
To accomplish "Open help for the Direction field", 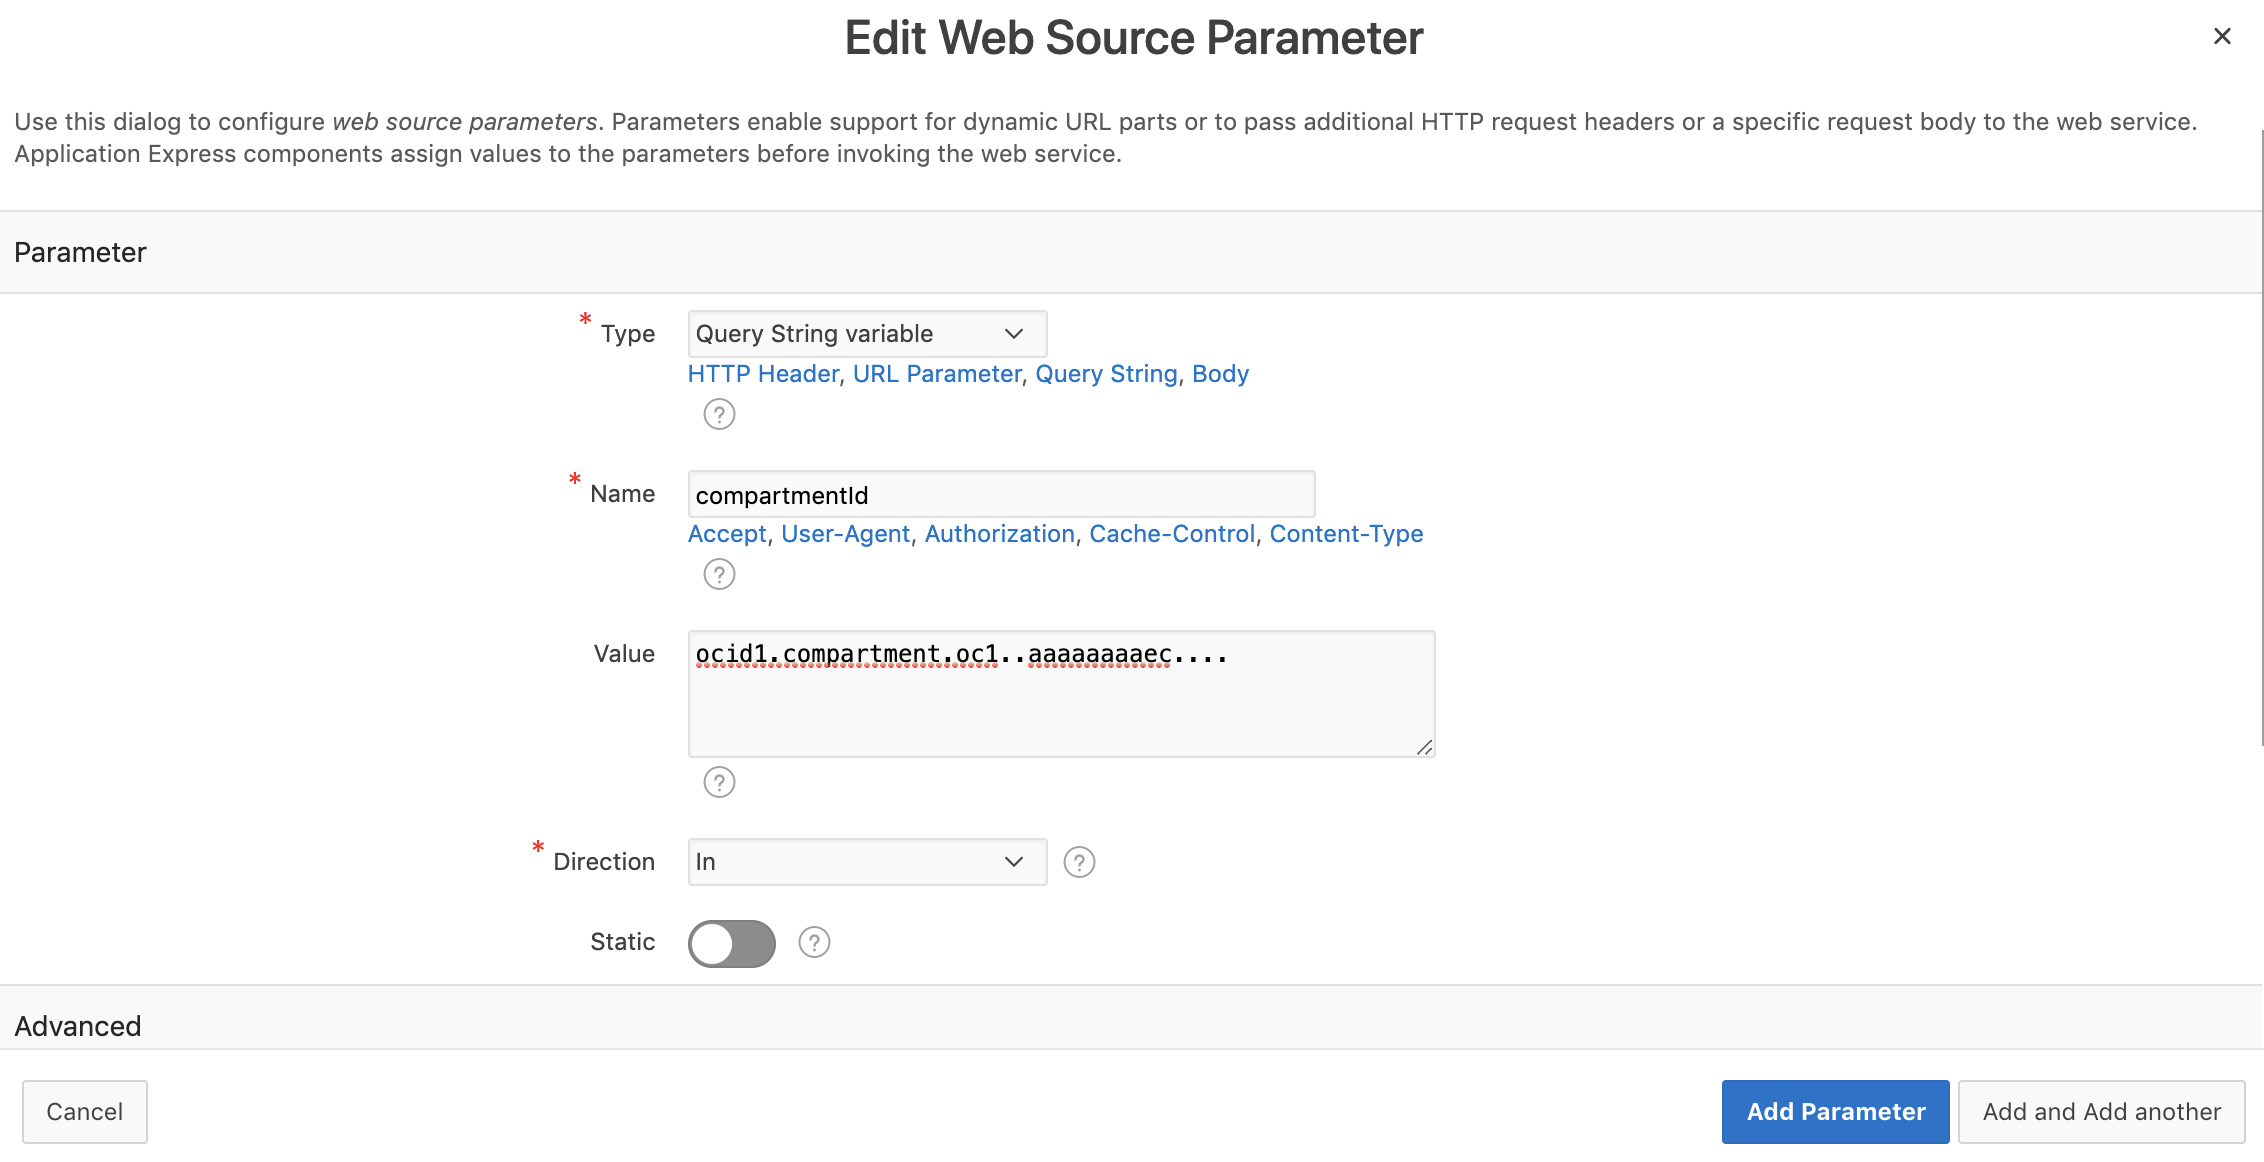I will point(1079,862).
